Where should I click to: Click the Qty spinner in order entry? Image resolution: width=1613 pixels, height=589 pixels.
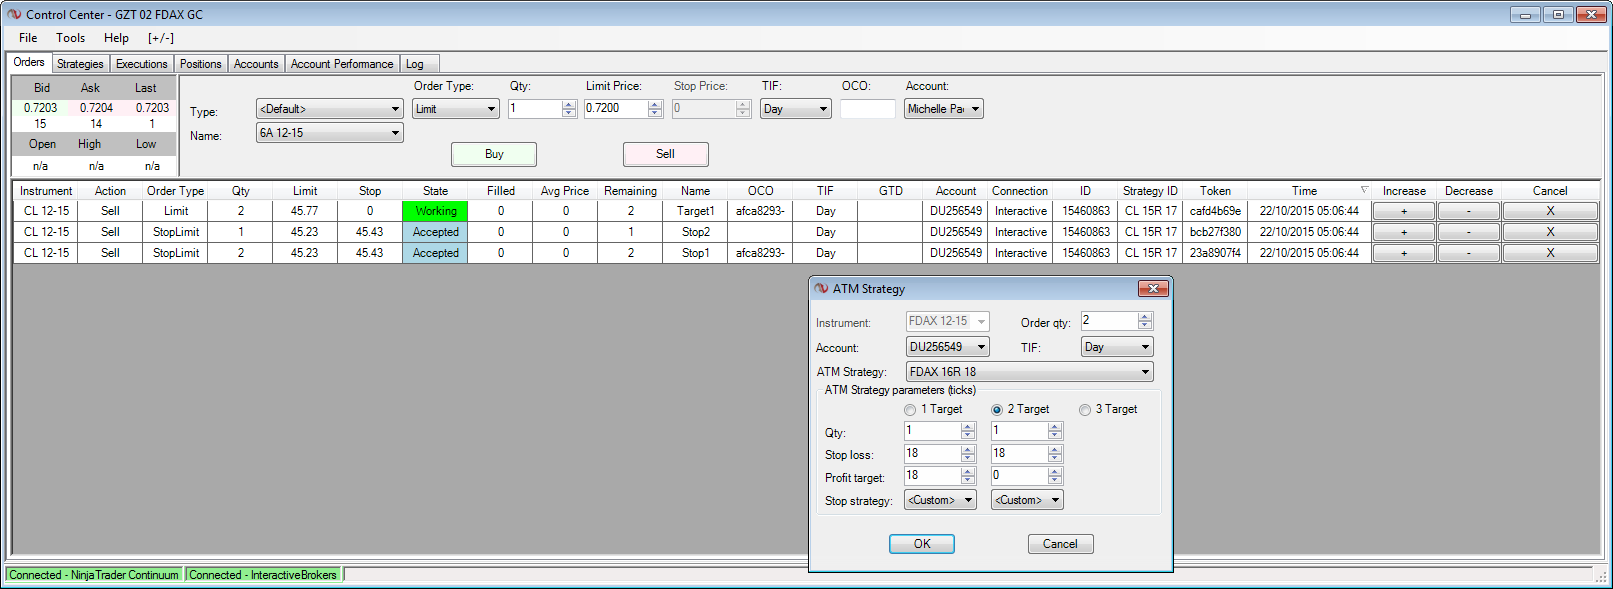(x=569, y=109)
